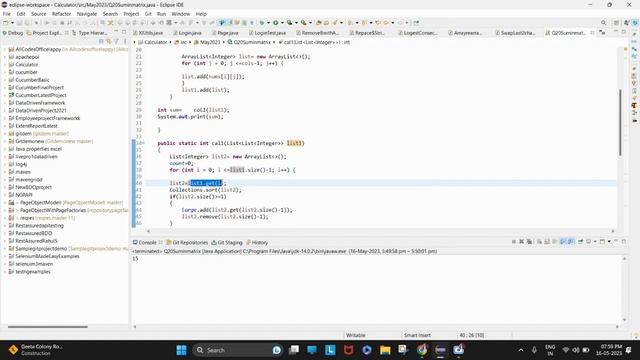Click the Debug bug icon in toolbar

[x=262, y=23]
